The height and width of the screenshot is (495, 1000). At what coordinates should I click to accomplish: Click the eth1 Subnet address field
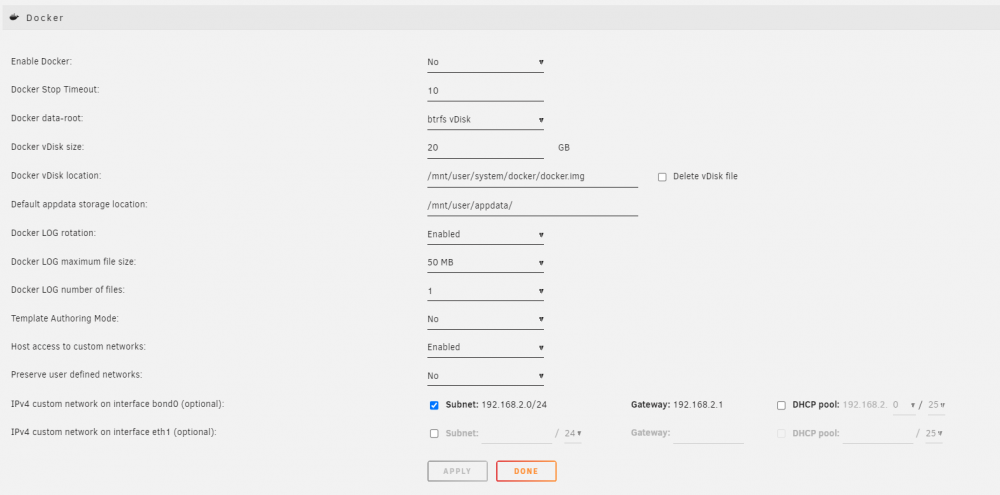coord(517,433)
